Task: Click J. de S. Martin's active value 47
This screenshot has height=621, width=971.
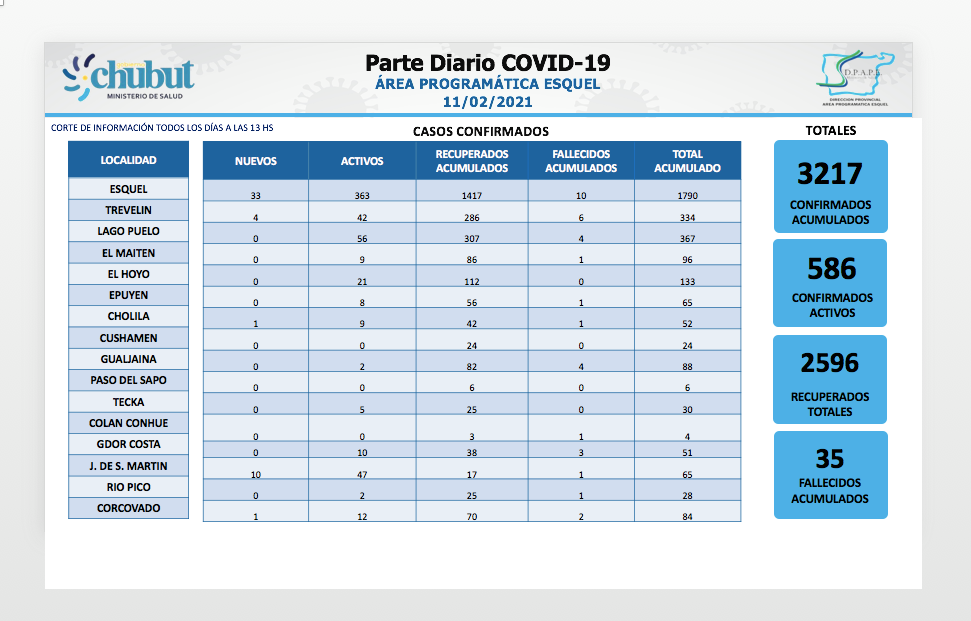Action: coord(362,475)
